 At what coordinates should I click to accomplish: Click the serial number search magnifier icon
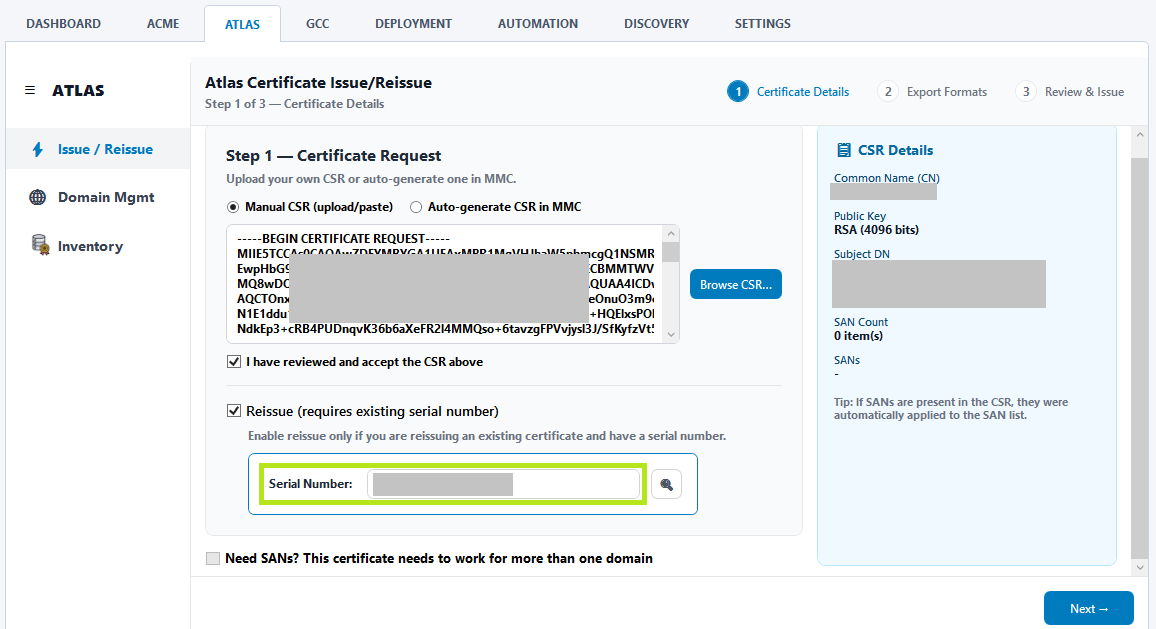point(666,484)
